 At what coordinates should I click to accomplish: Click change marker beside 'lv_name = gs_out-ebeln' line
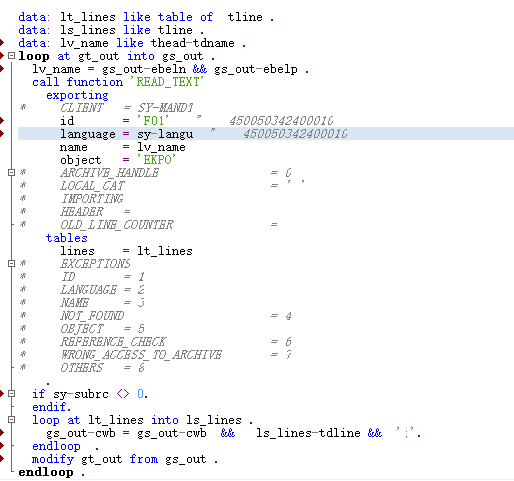[x=2, y=69]
